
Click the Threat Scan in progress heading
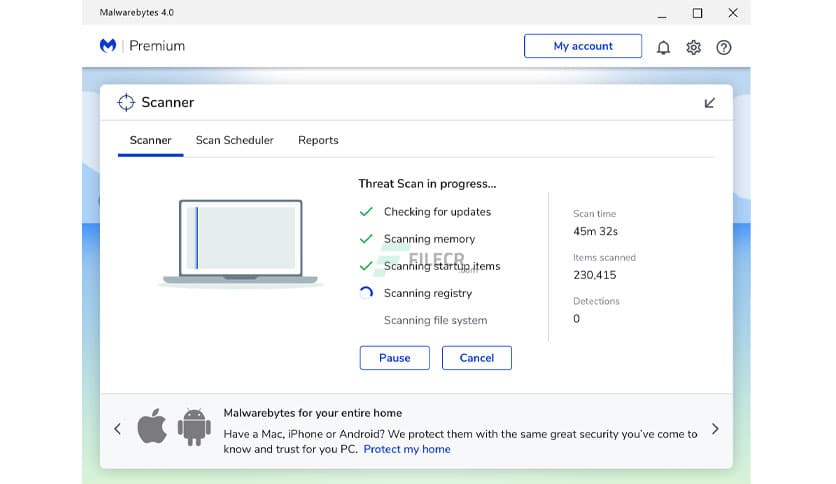pos(427,184)
